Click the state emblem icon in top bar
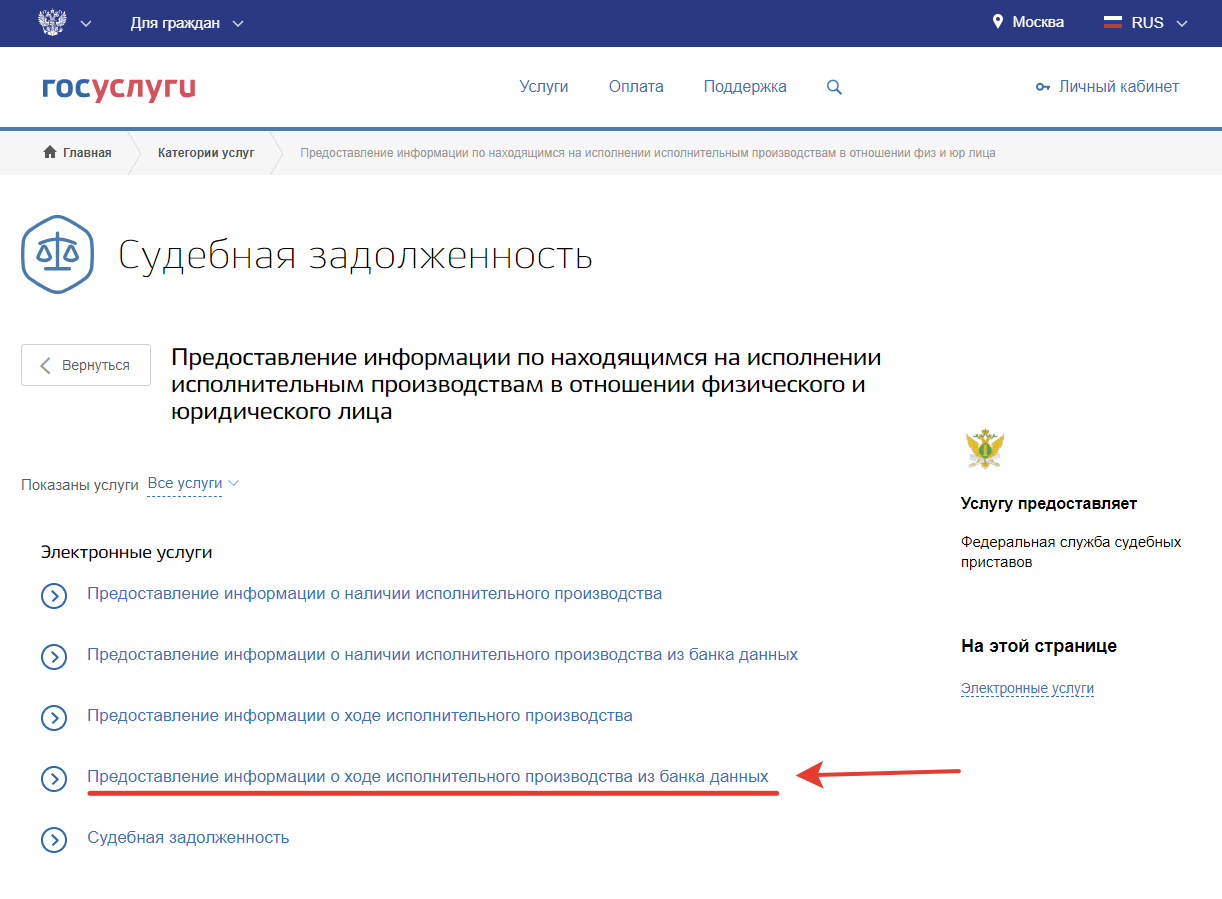The image size is (1222, 899). click(x=52, y=22)
